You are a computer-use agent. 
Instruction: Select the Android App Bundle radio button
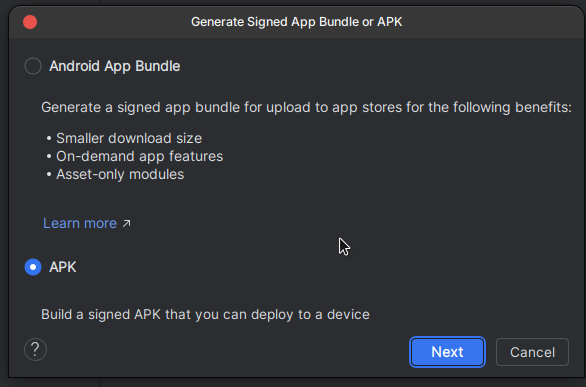33,66
